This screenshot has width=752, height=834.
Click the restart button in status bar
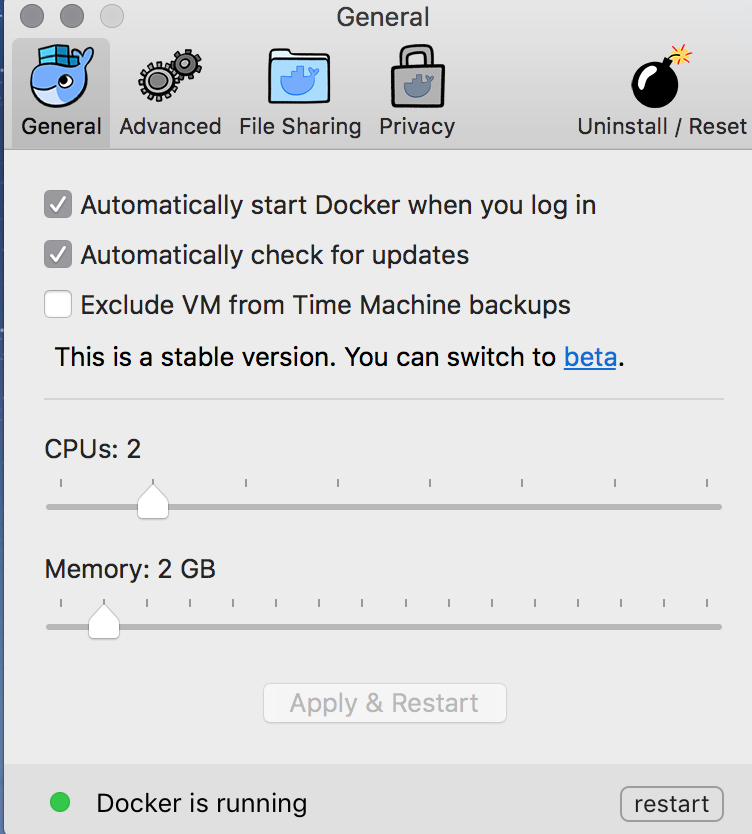(x=672, y=804)
